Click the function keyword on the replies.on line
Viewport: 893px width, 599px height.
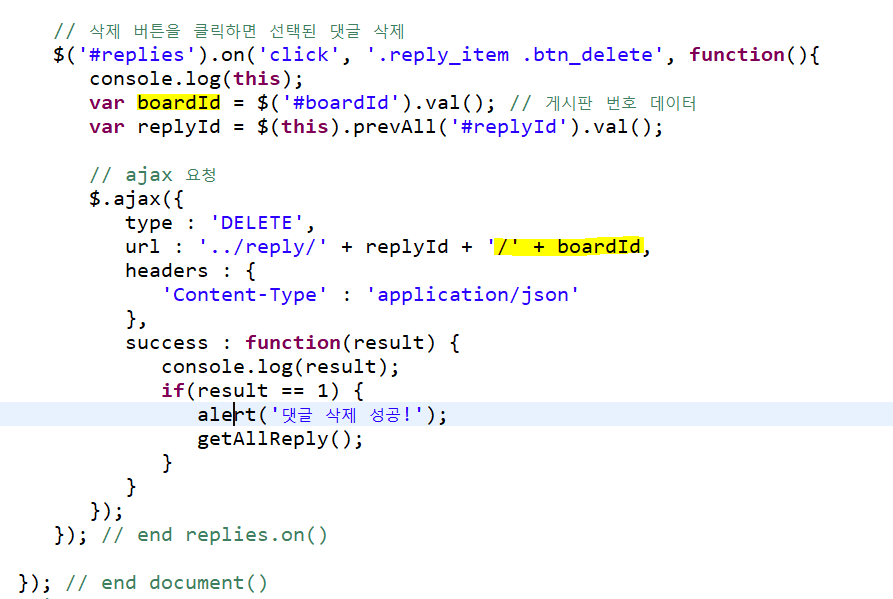(x=737, y=55)
